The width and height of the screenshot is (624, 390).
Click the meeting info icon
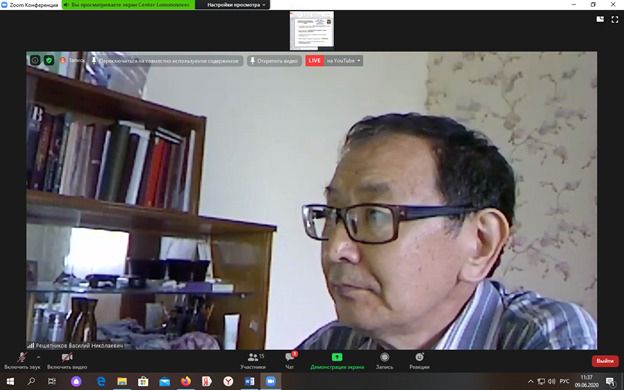click(x=35, y=60)
